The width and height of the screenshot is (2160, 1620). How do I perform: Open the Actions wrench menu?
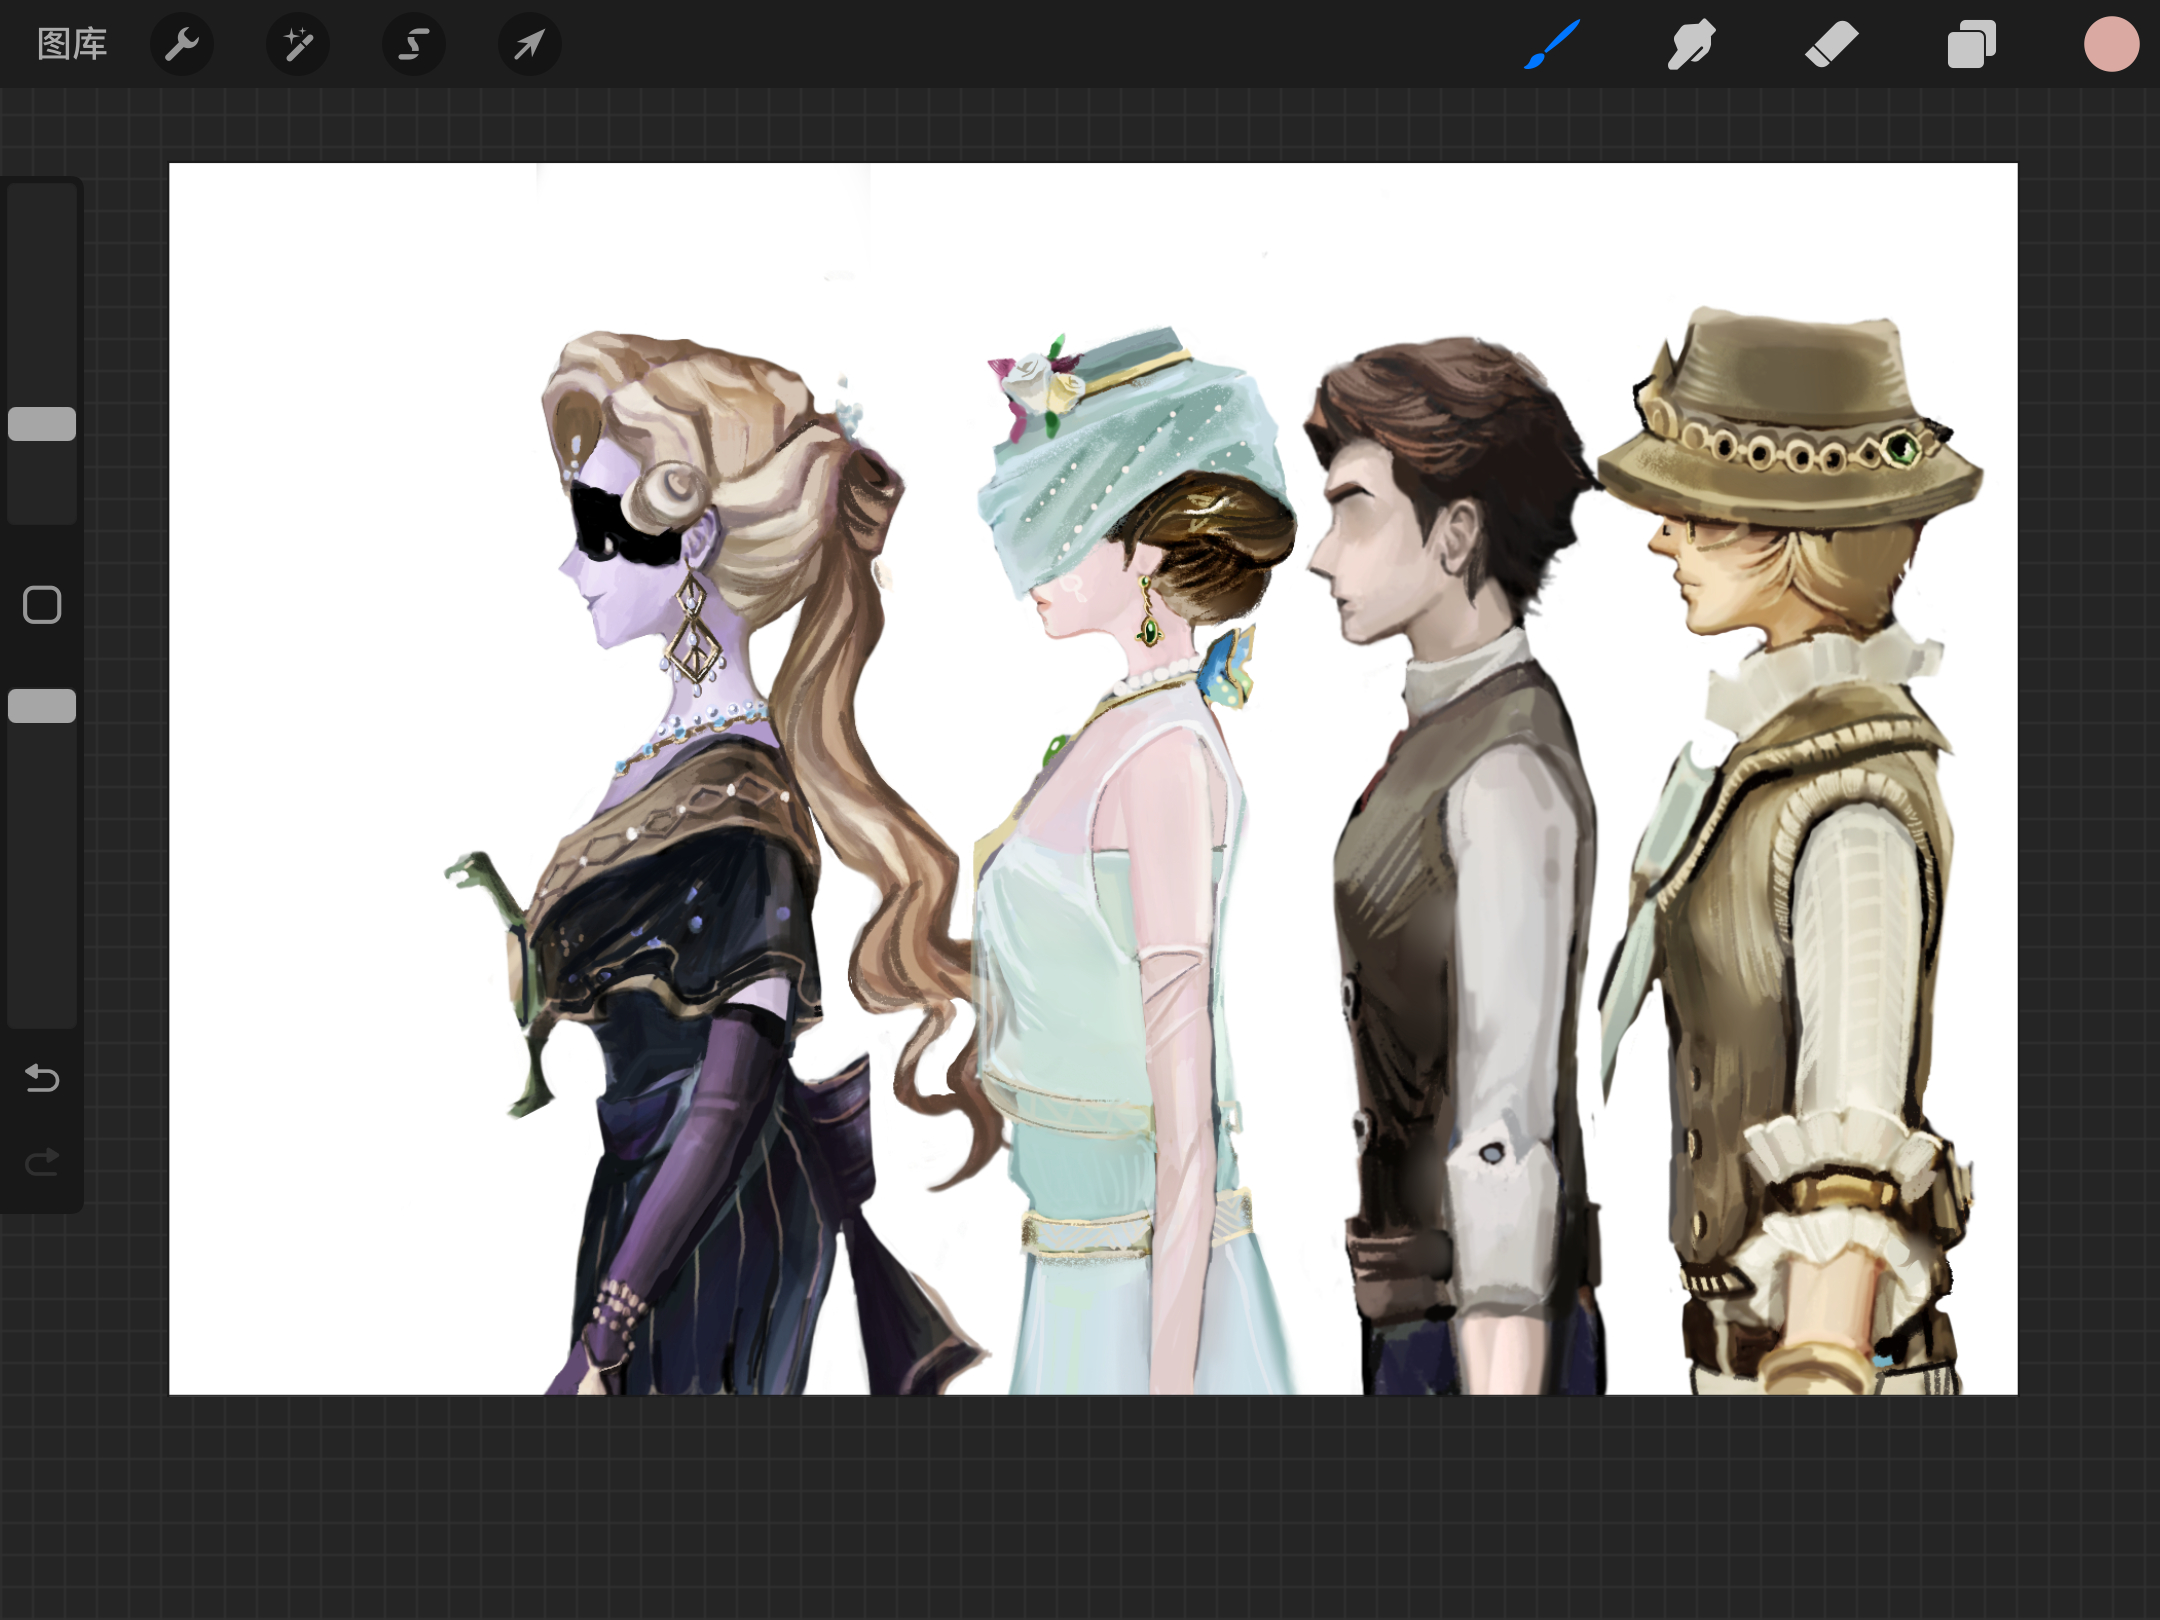[x=182, y=44]
